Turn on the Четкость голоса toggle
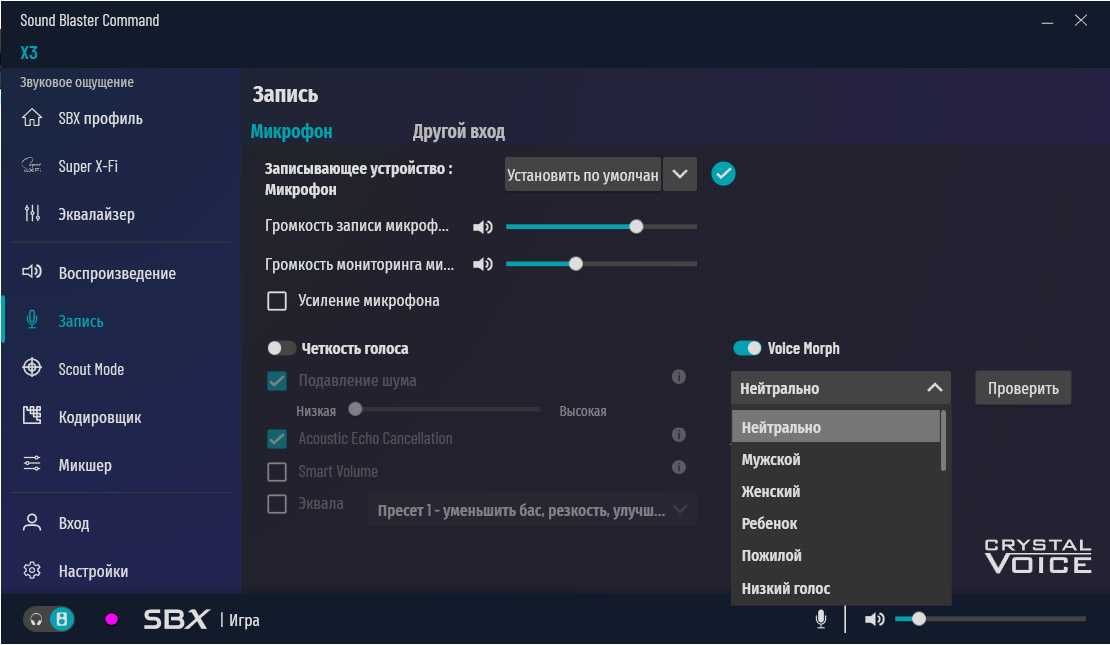 [282, 349]
